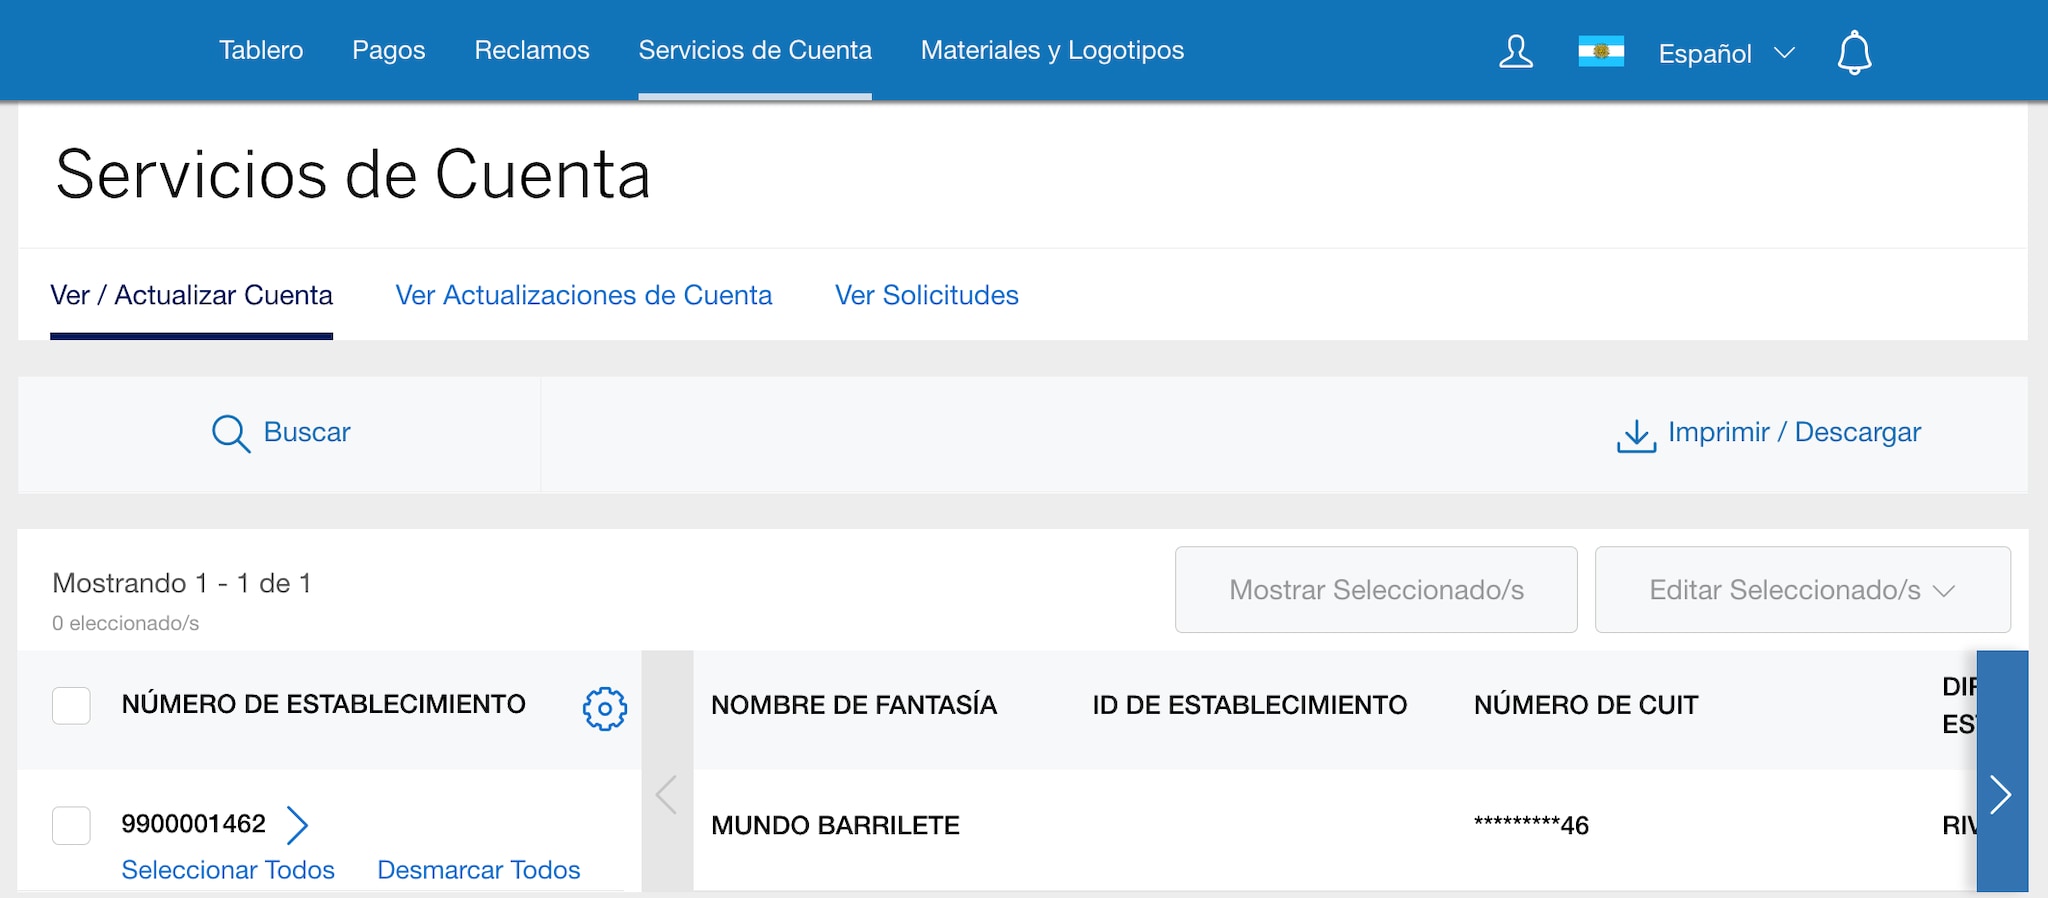Expand details chevron next to 9900001462
This screenshot has width=2048, height=898.
(x=297, y=825)
